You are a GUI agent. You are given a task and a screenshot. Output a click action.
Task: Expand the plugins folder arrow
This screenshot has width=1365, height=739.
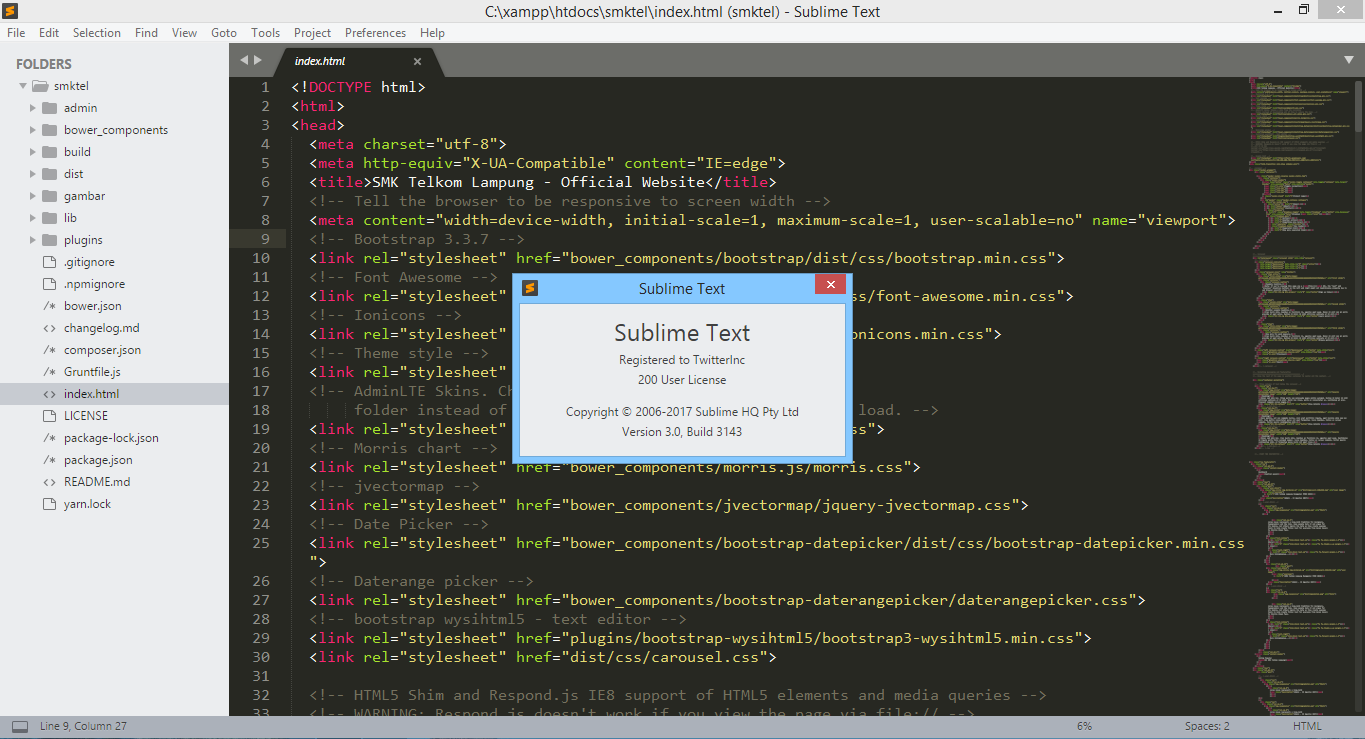[32, 240]
